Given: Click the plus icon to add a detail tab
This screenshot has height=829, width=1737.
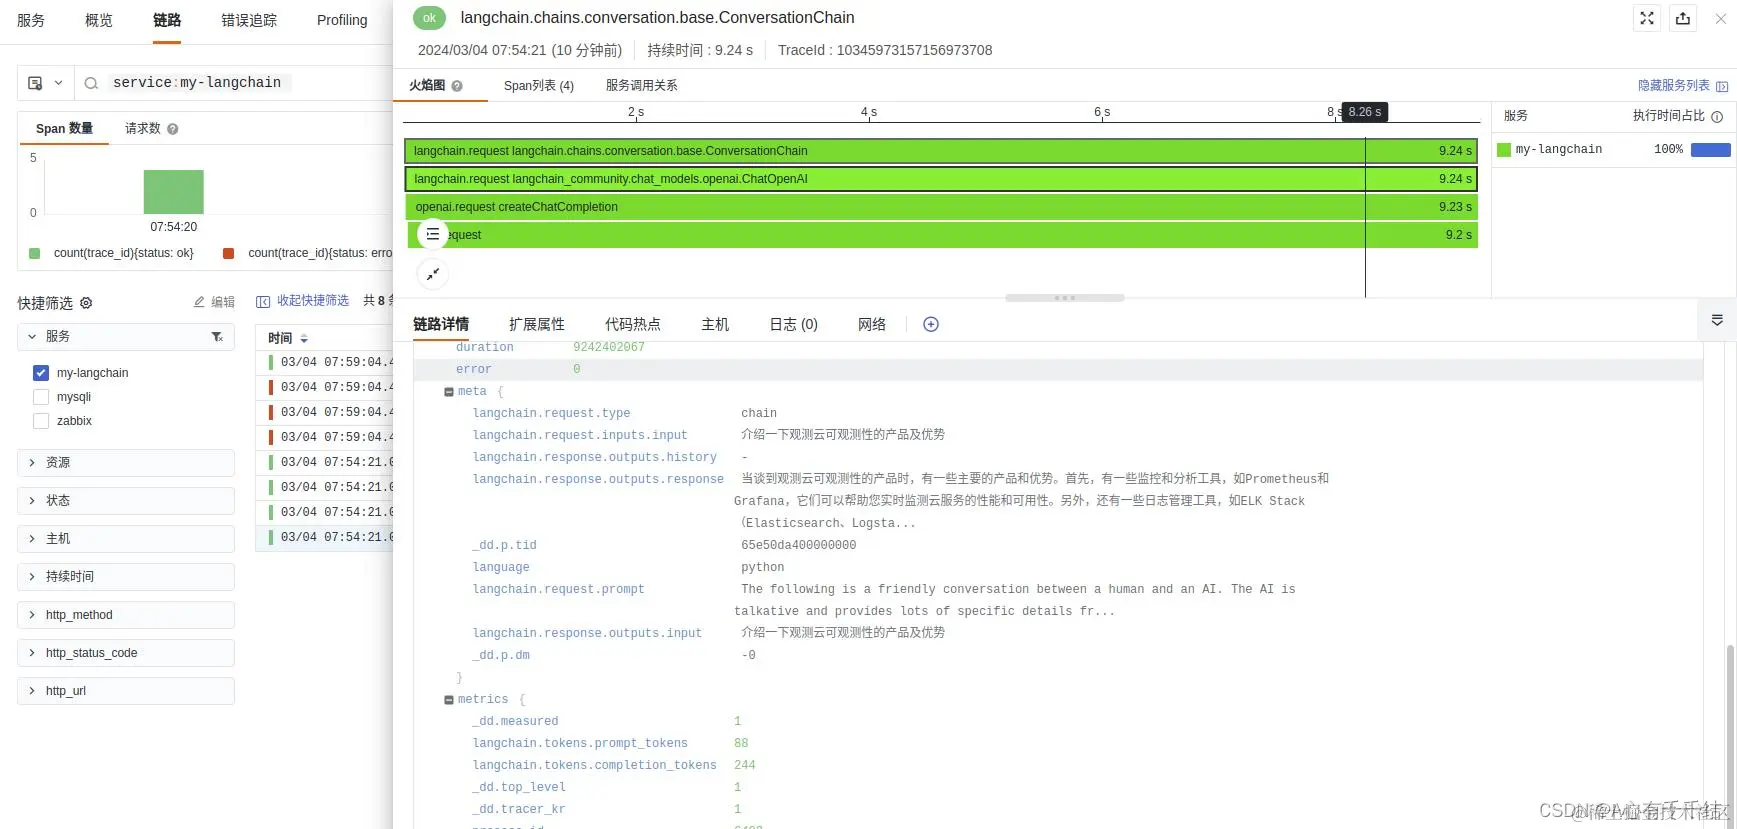Looking at the screenshot, I should [x=931, y=324].
